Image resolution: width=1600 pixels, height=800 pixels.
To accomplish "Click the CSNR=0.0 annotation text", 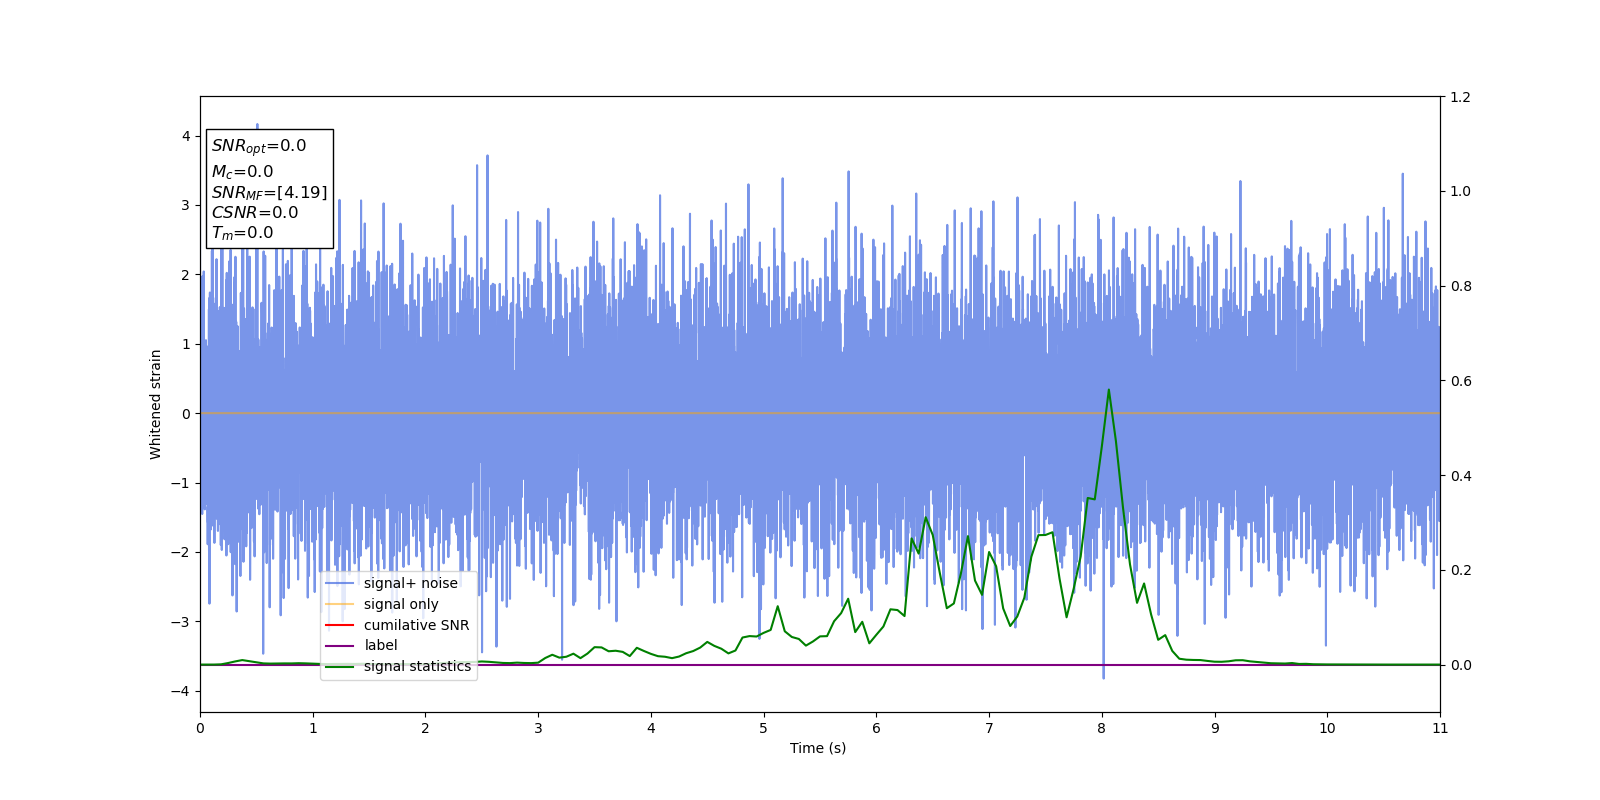I will [x=255, y=212].
